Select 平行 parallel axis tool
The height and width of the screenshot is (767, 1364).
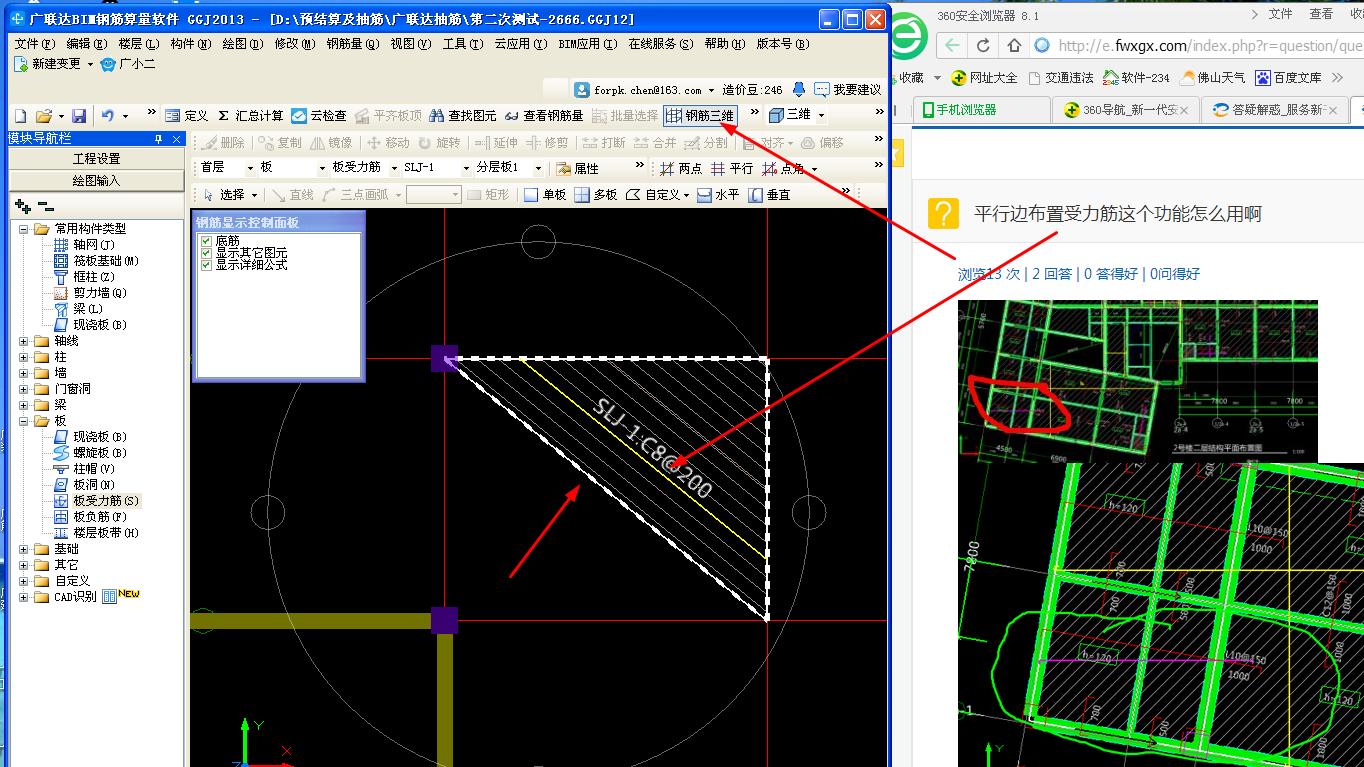(x=732, y=169)
